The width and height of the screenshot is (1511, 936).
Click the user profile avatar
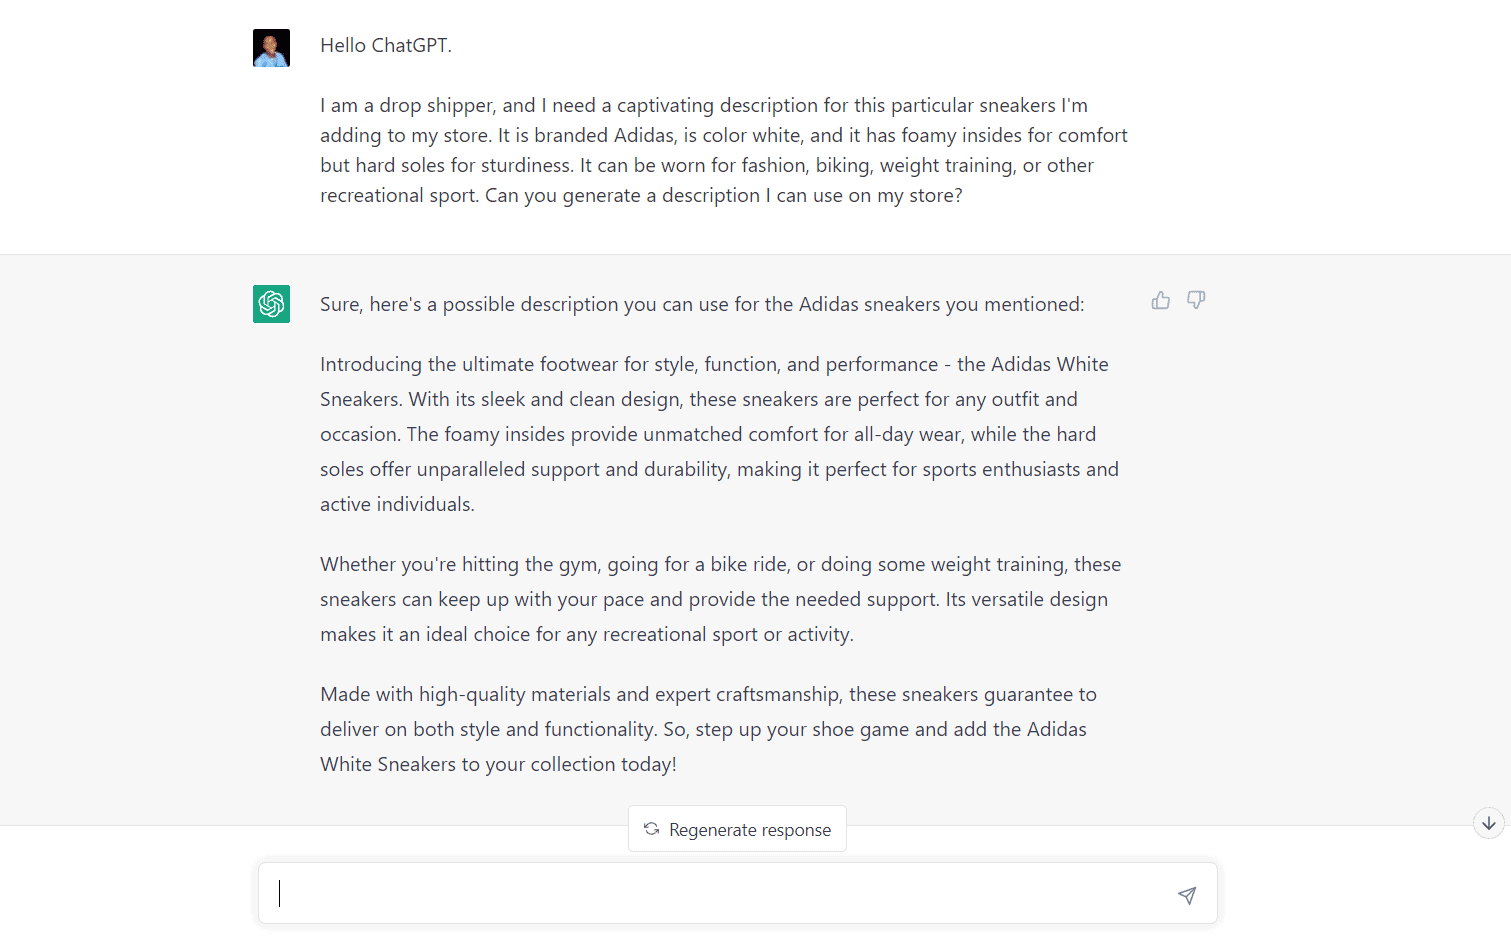[x=271, y=48]
